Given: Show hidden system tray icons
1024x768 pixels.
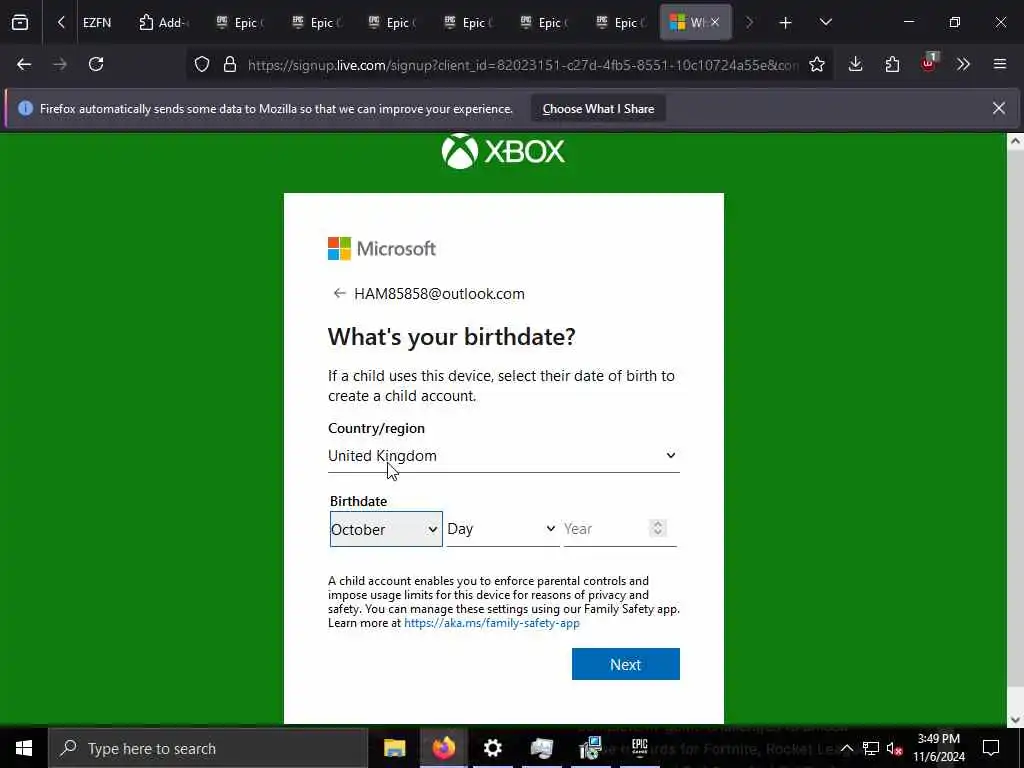Looking at the screenshot, I should point(846,748).
